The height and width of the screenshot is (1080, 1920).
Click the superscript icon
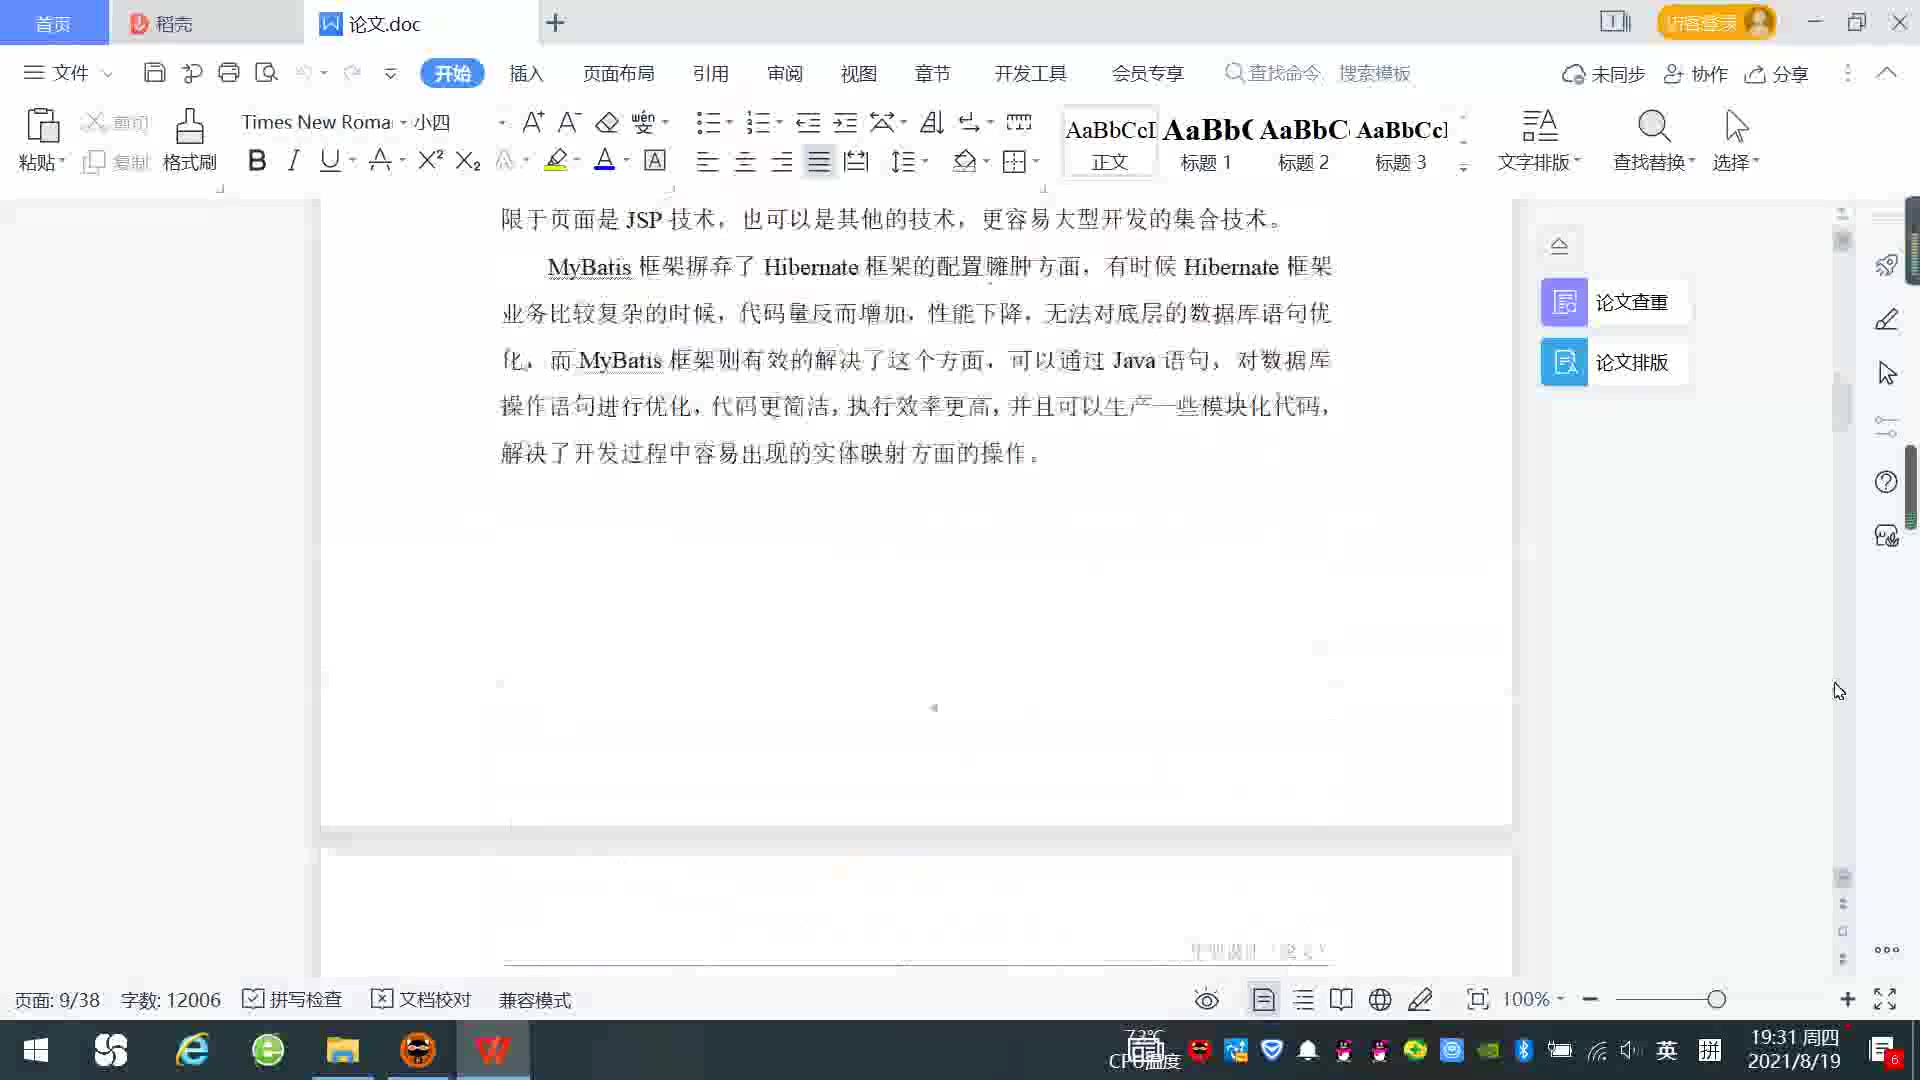point(431,161)
